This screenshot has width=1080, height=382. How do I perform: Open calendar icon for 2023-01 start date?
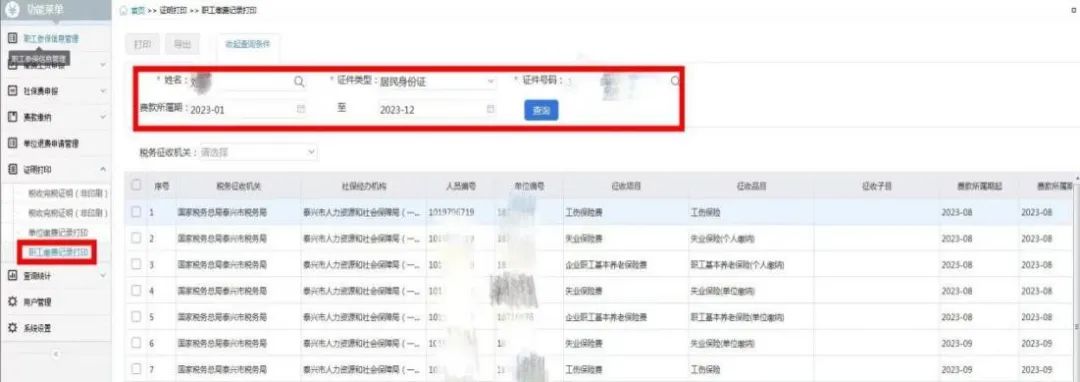click(300, 109)
